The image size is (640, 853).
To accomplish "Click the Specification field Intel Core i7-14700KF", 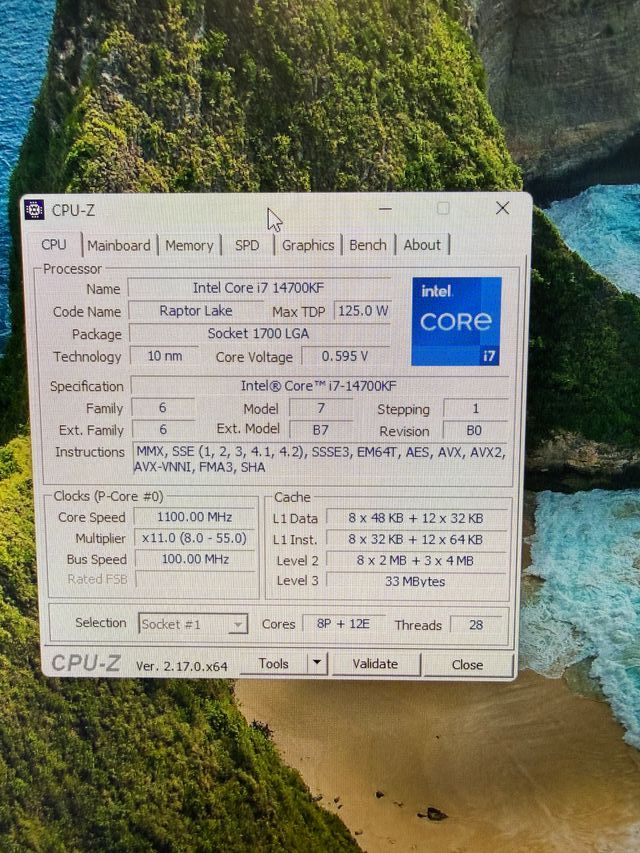I will pos(319,386).
